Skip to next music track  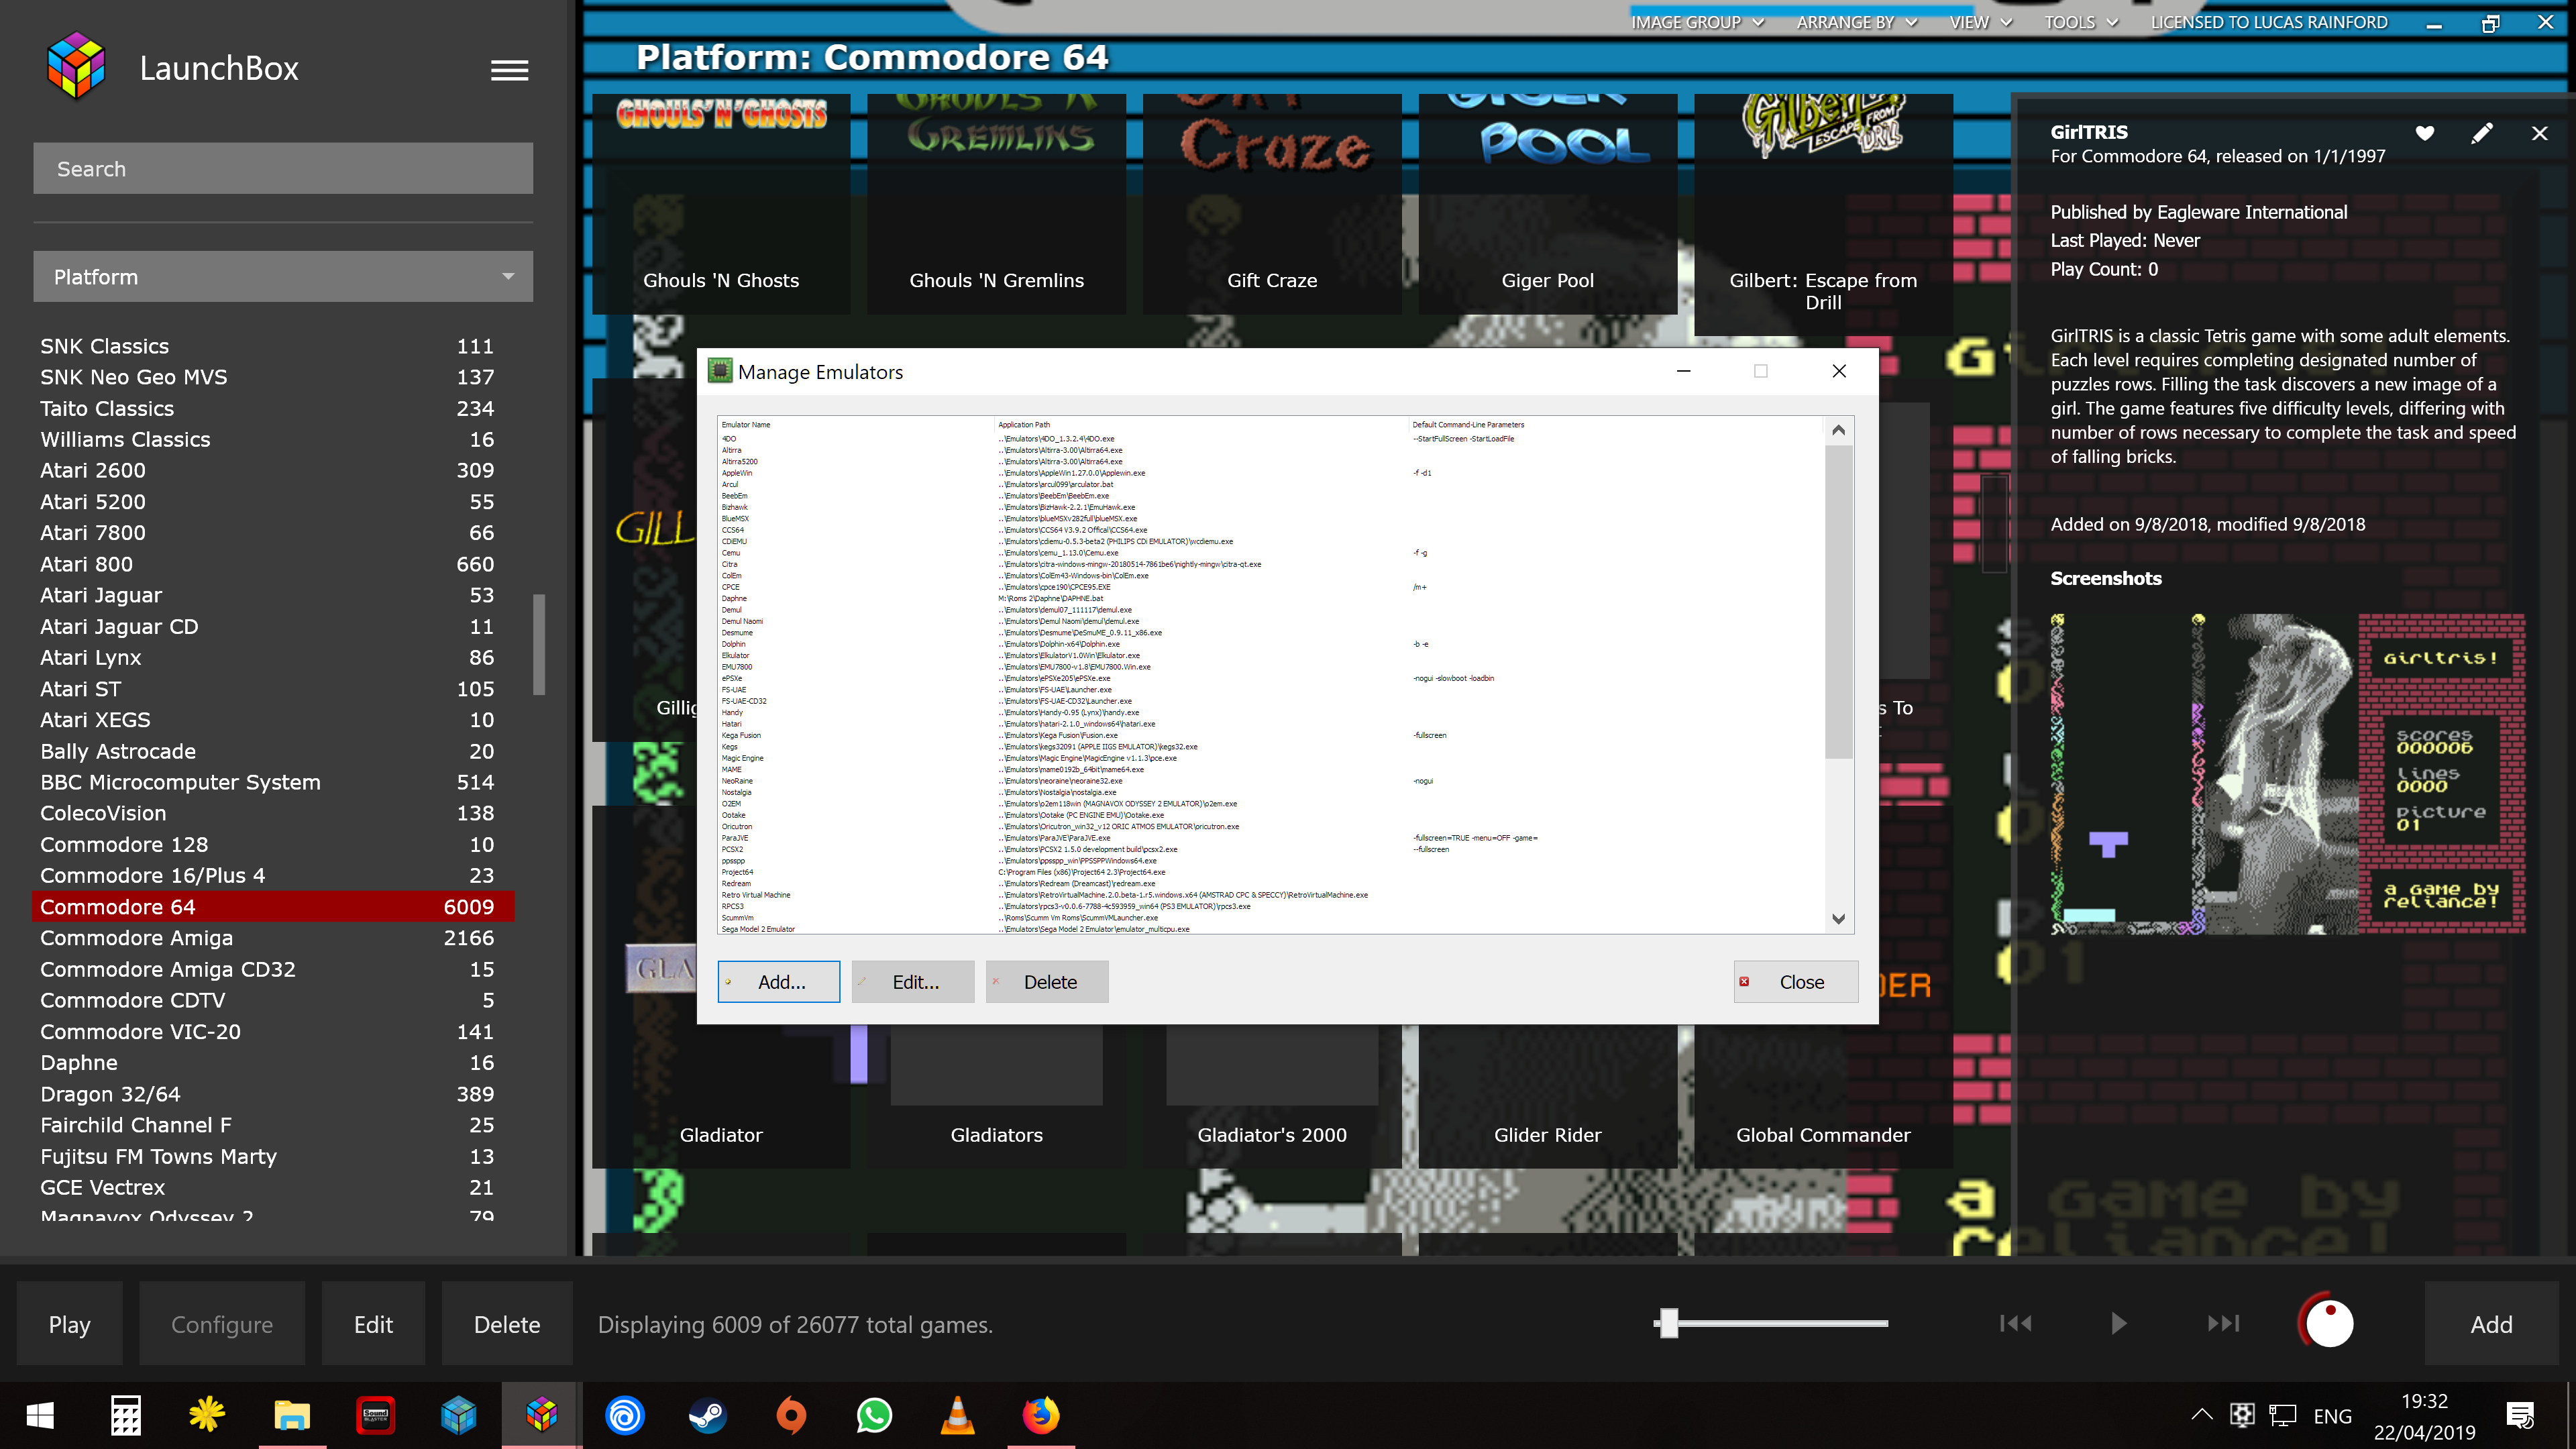[2223, 1323]
